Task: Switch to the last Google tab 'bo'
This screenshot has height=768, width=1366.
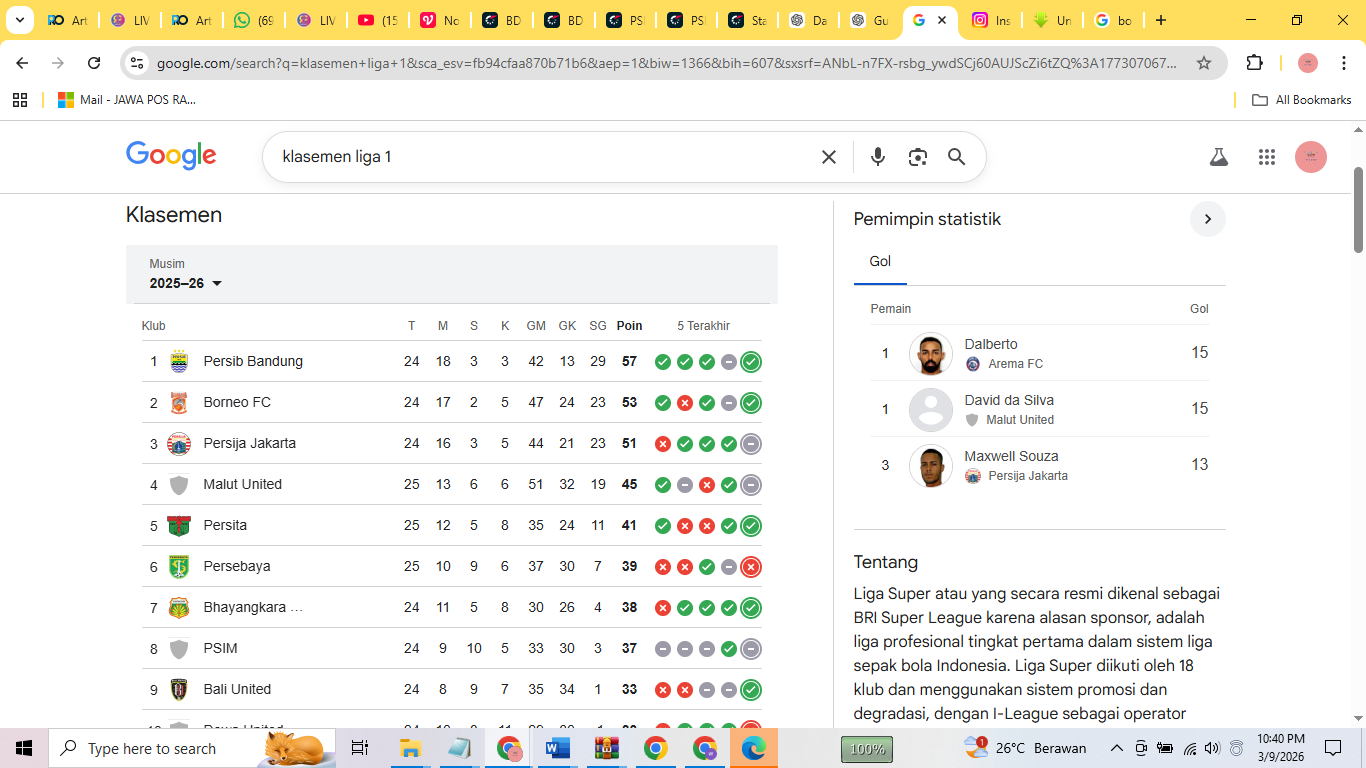Action: tap(1114, 20)
